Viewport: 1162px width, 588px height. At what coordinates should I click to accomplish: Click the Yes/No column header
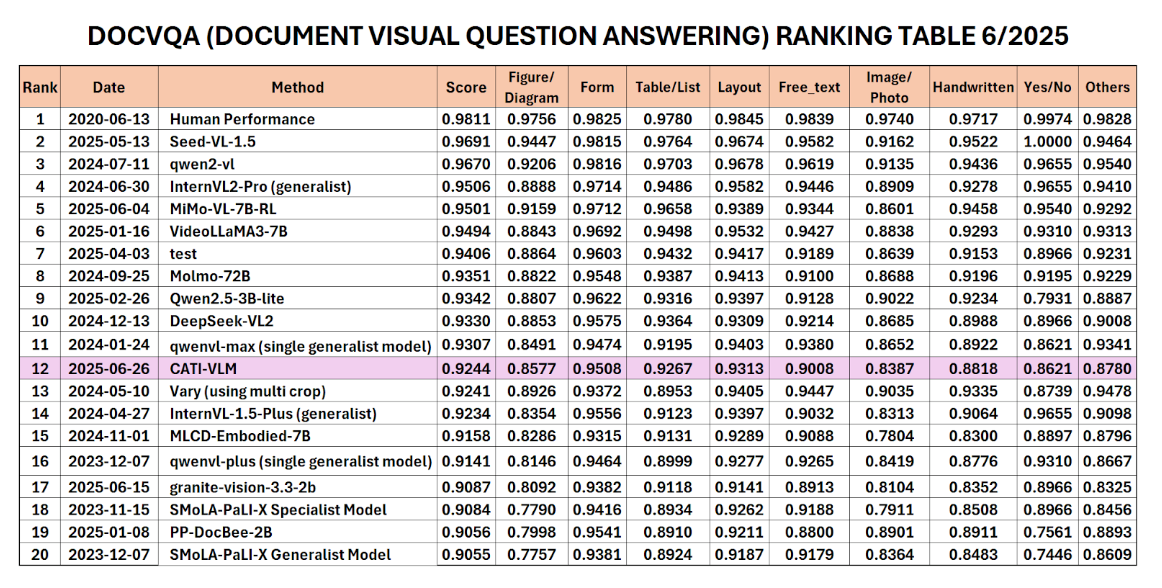click(1047, 87)
